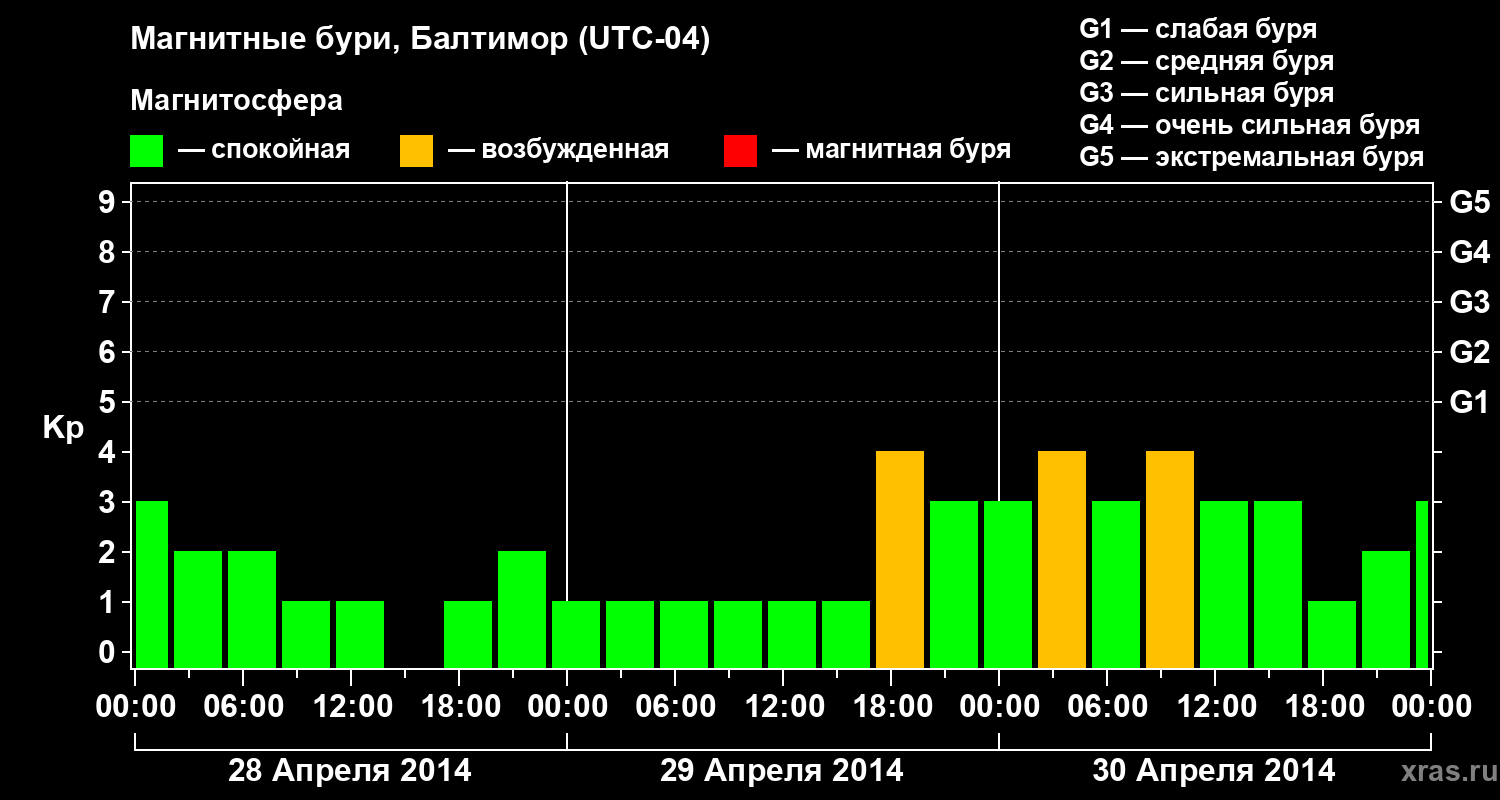1500x800 pixels.
Task: Click the Kp axis title
Action: 63,429
